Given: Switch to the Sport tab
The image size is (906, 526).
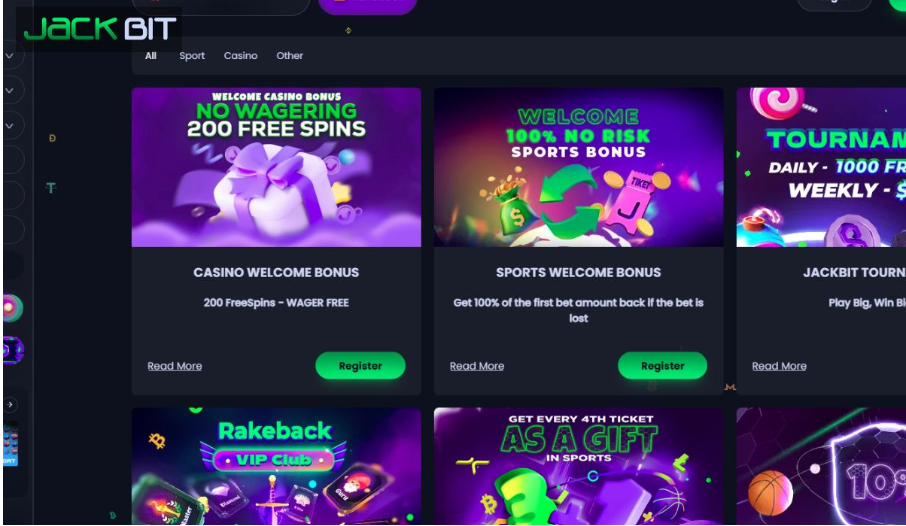Looking at the screenshot, I should point(192,55).
